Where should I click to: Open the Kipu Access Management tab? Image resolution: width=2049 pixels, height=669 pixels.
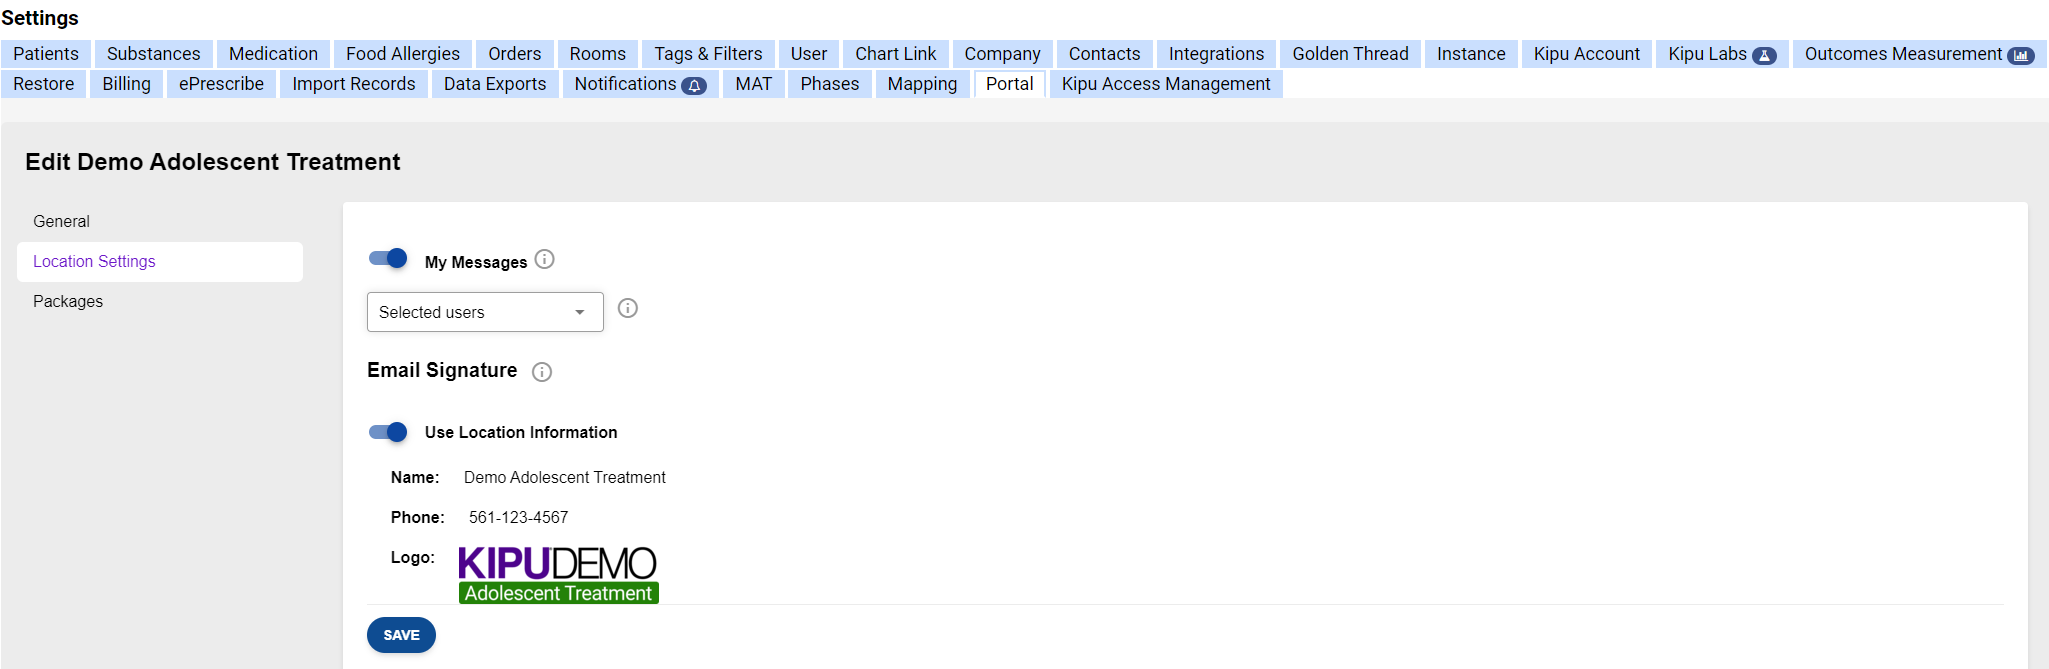[1165, 84]
